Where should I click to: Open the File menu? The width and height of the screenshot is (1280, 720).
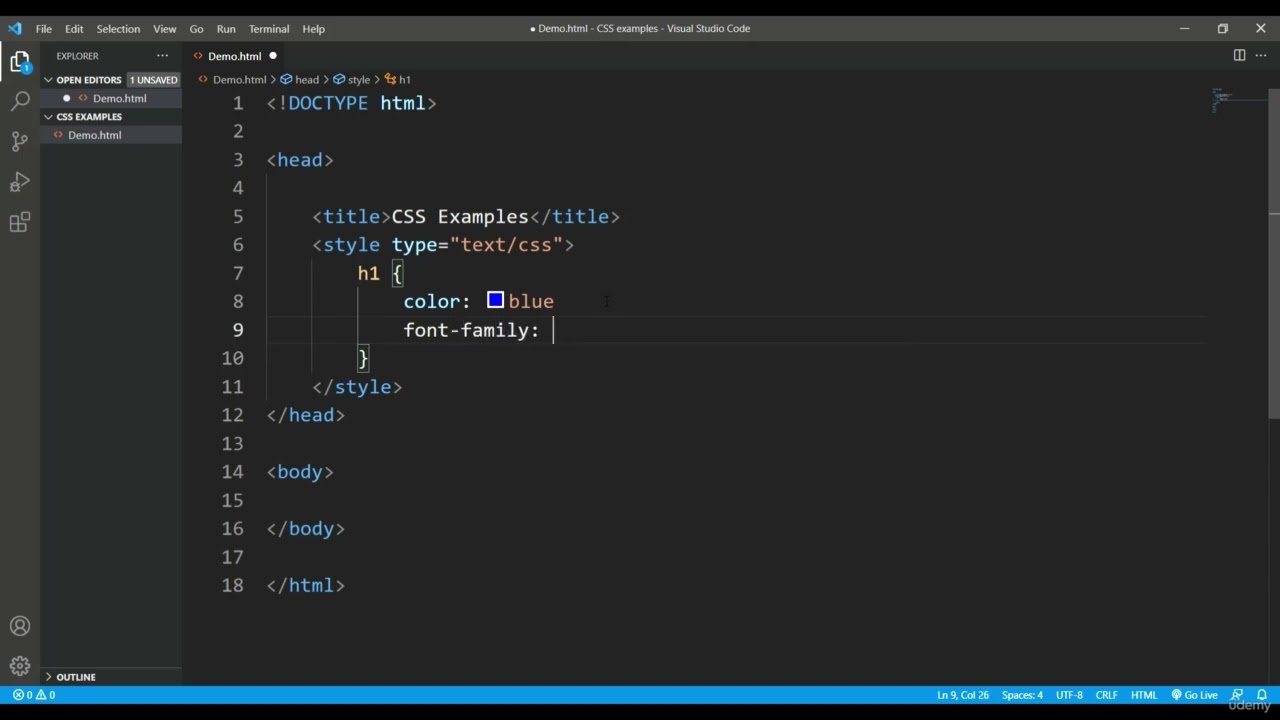44,29
